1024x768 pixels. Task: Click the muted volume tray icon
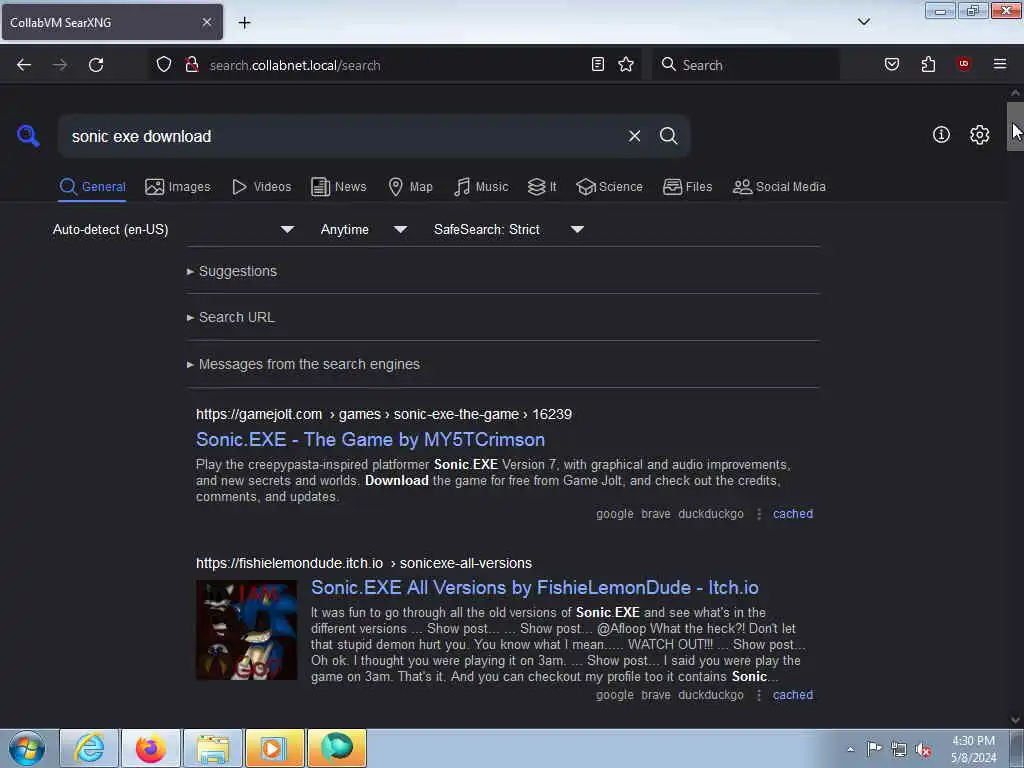[x=923, y=750]
